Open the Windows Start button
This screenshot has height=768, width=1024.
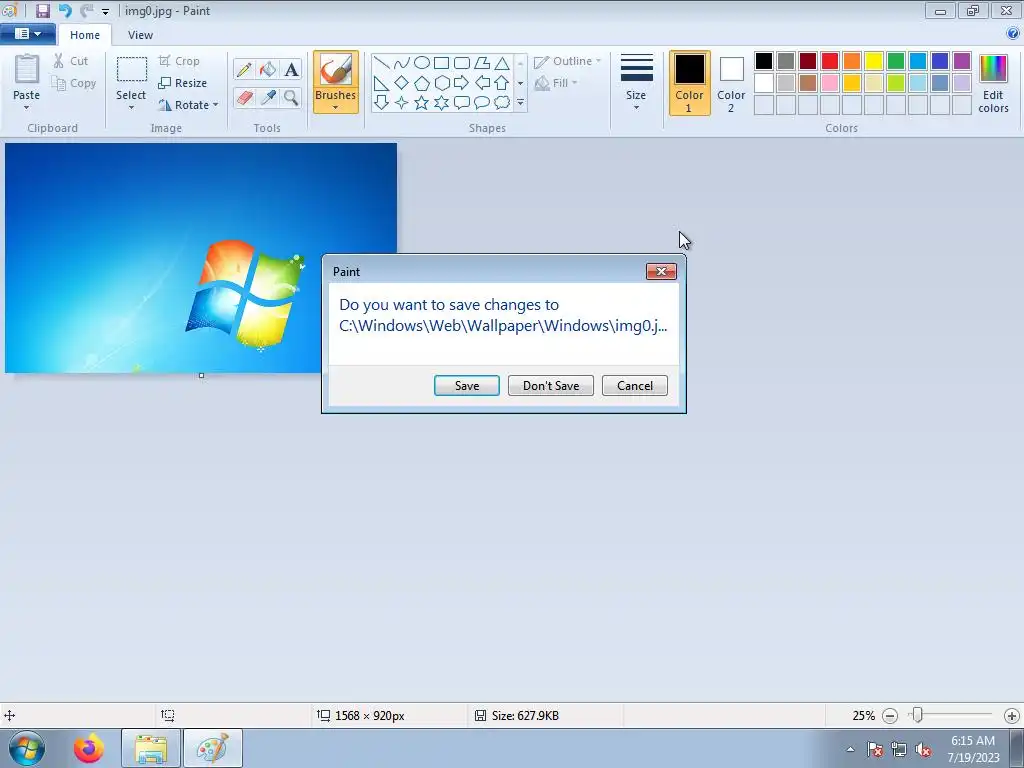pyautogui.click(x=27, y=748)
